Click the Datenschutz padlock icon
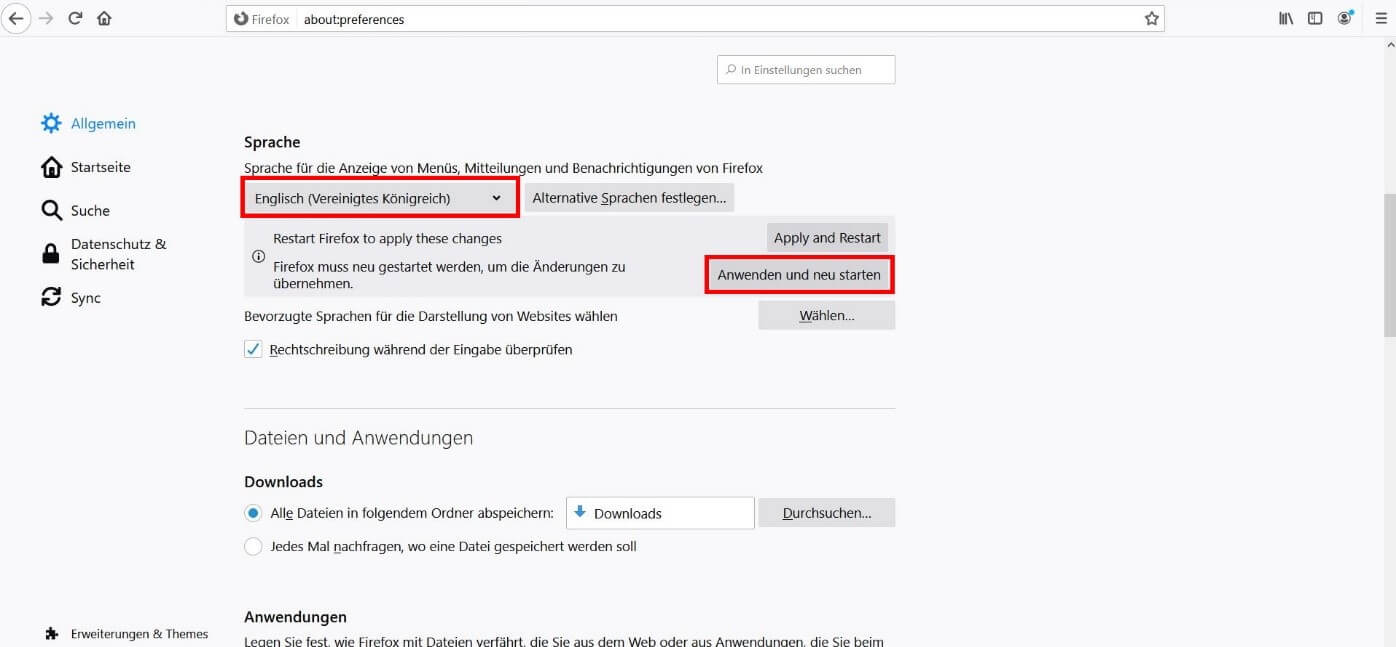The width and height of the screenshot is (1396, 647). click(51, 254)
